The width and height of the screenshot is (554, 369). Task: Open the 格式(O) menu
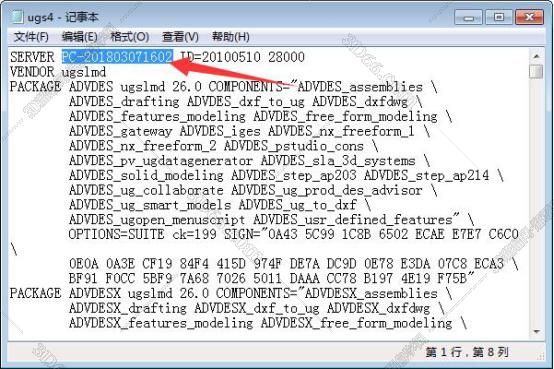pos(130,36)
